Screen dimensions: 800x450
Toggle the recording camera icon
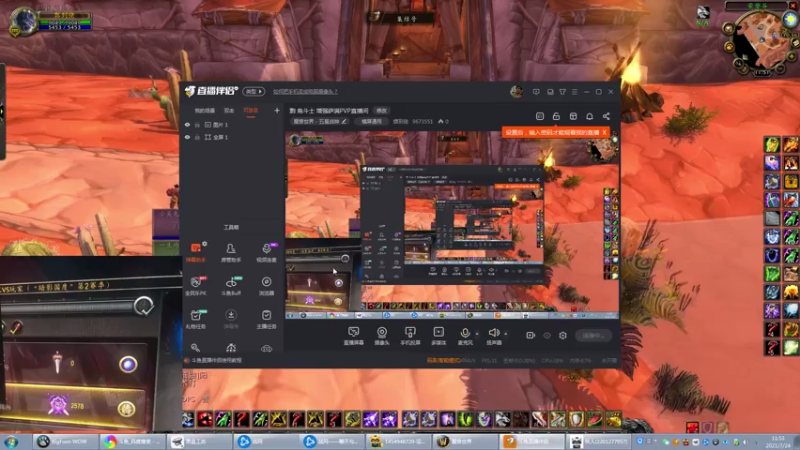click(x=531, y=335)
